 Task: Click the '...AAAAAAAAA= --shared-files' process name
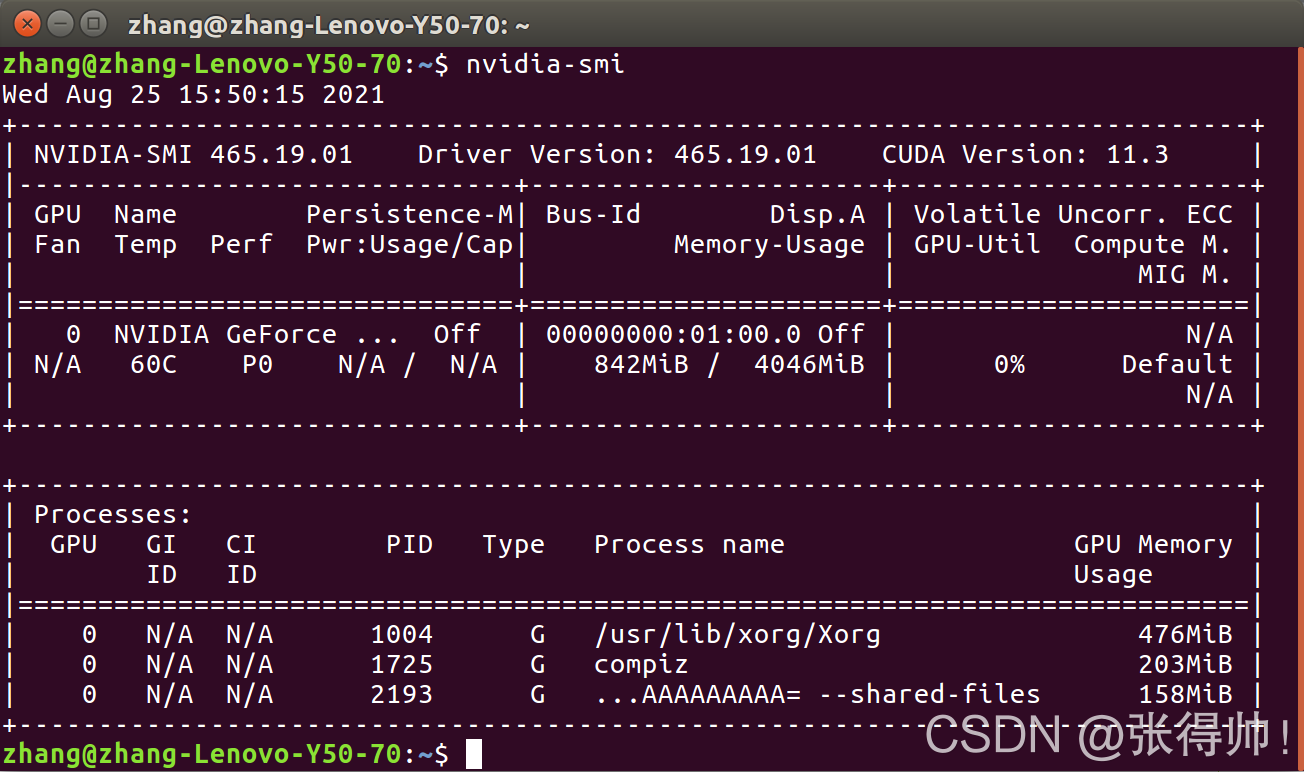(817, 695)
